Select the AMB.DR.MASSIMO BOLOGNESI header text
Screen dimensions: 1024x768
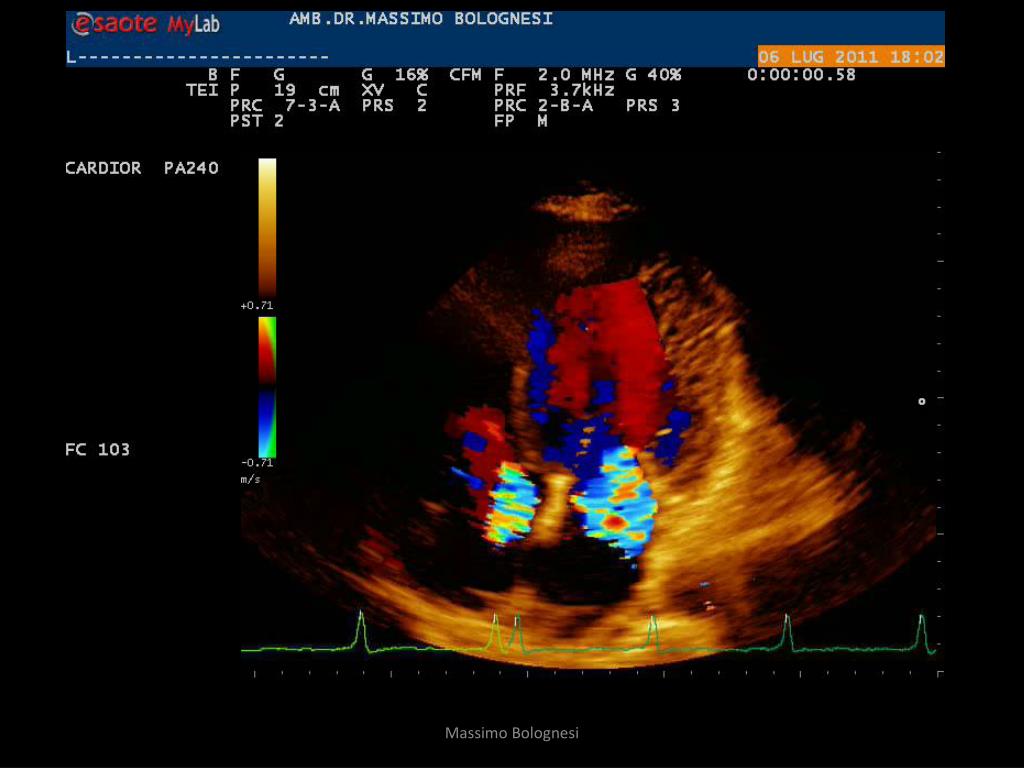(x=421, y=19)
